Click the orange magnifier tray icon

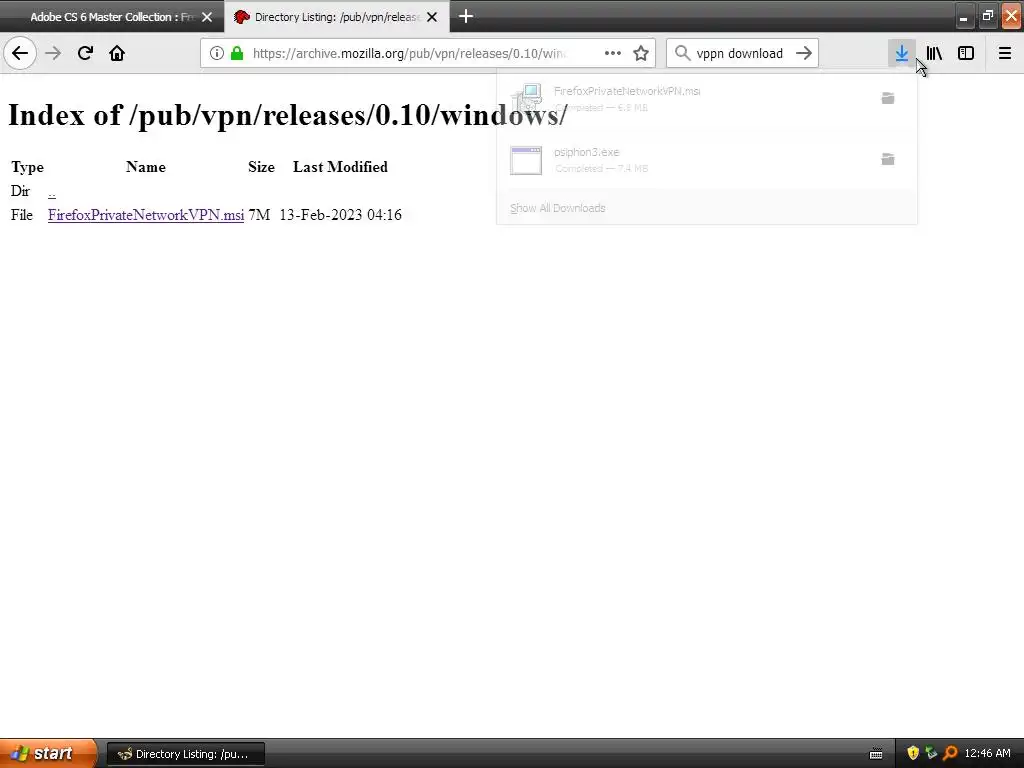(950, 753)
